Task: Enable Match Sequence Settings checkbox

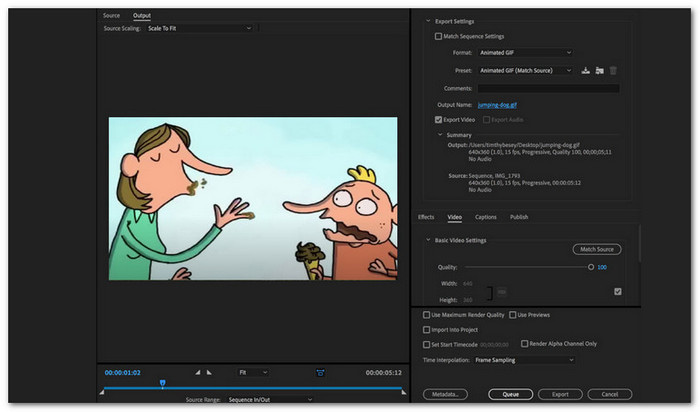Action: [438, 36]
